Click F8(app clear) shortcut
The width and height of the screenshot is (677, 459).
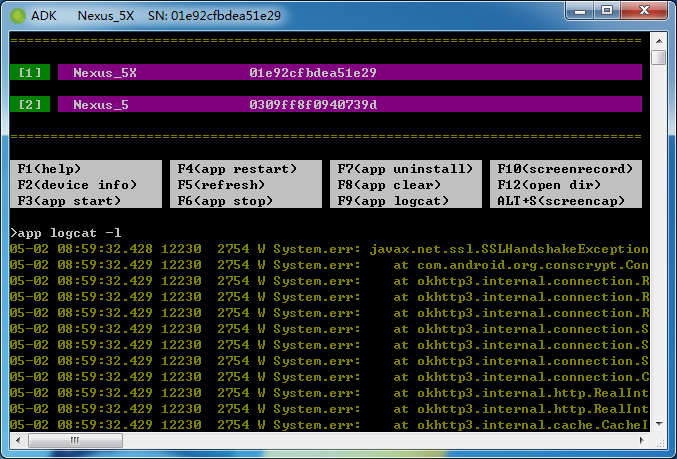click(x=389, y=185)
